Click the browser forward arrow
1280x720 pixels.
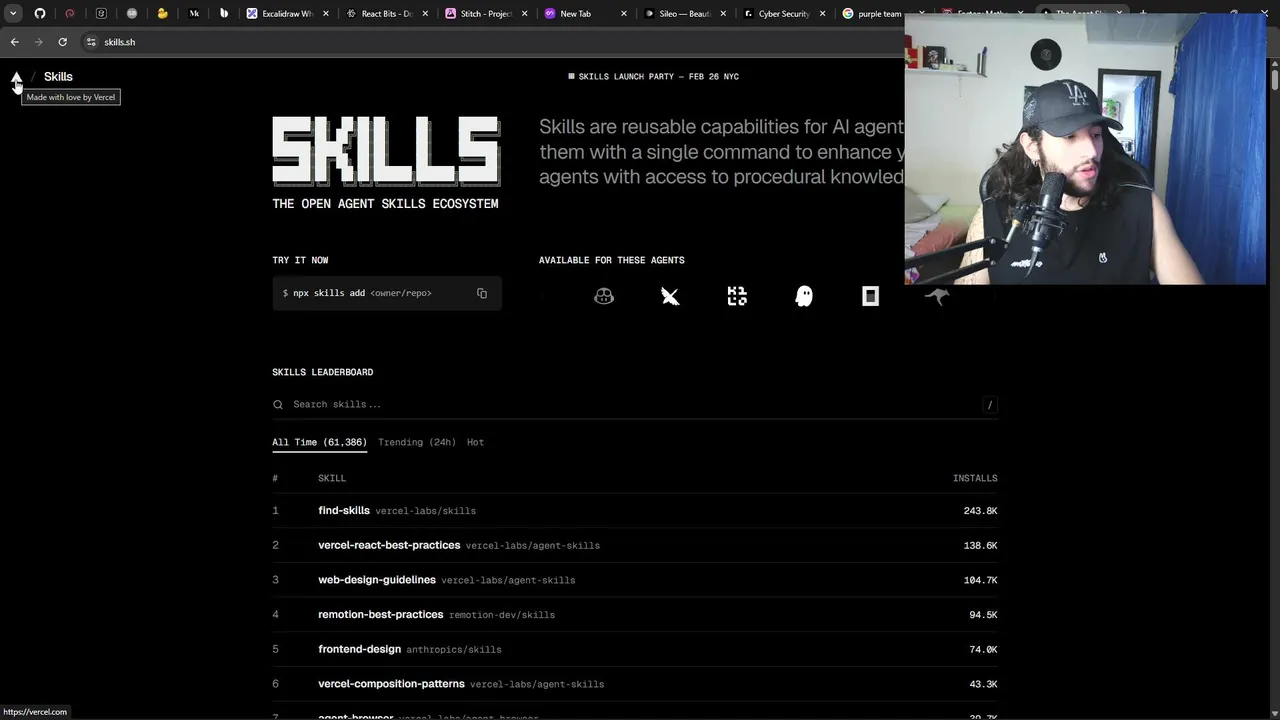38,42
